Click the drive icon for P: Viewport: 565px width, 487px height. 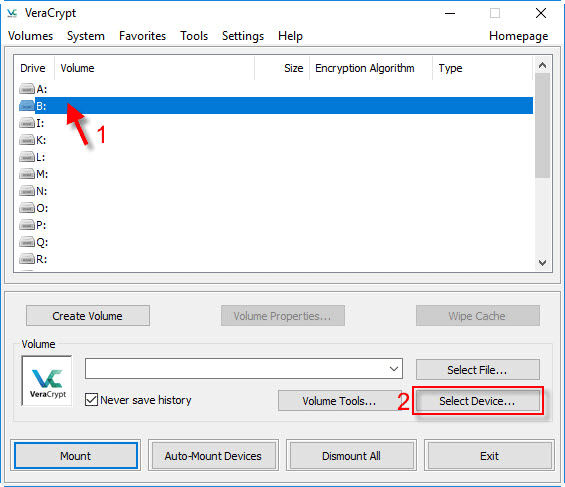27,225
